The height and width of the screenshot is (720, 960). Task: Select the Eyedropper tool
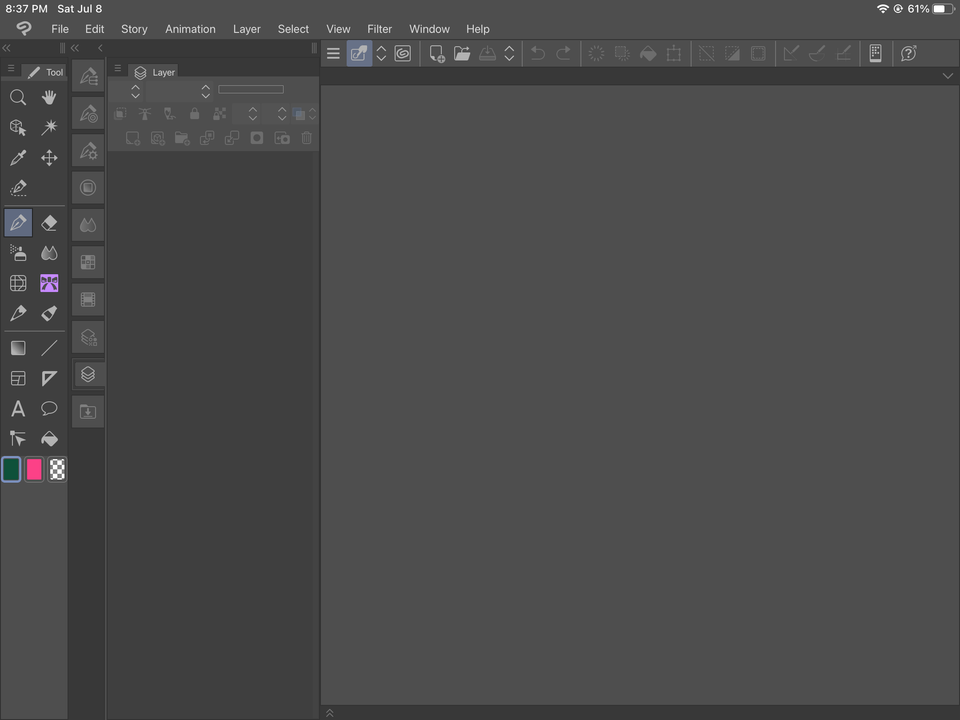(x=18, y=157)
